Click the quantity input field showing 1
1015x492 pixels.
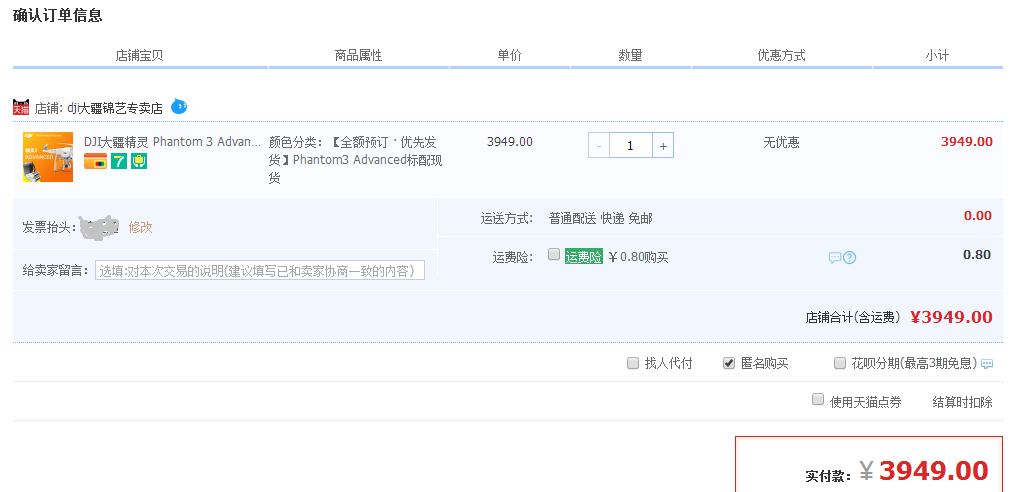tap(630, 146)
